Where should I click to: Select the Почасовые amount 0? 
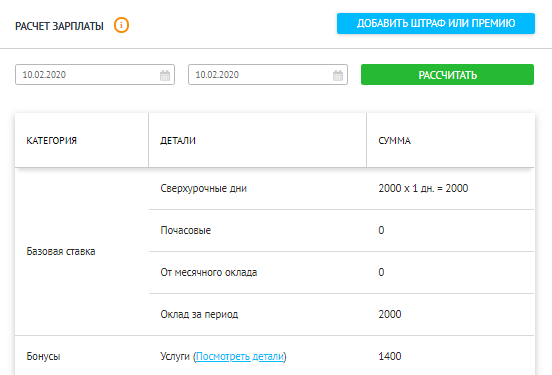coord(381,230)
